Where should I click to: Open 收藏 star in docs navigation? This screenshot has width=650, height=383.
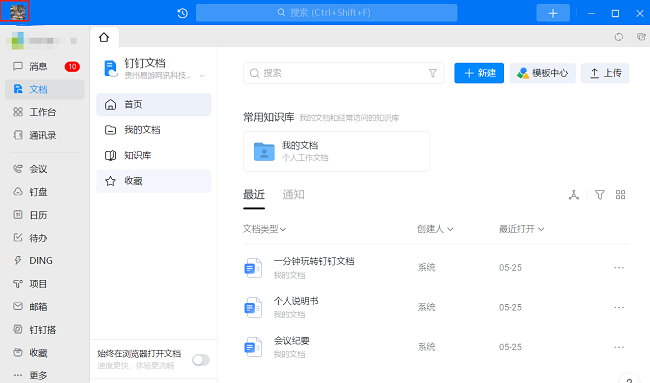[154, 181]
